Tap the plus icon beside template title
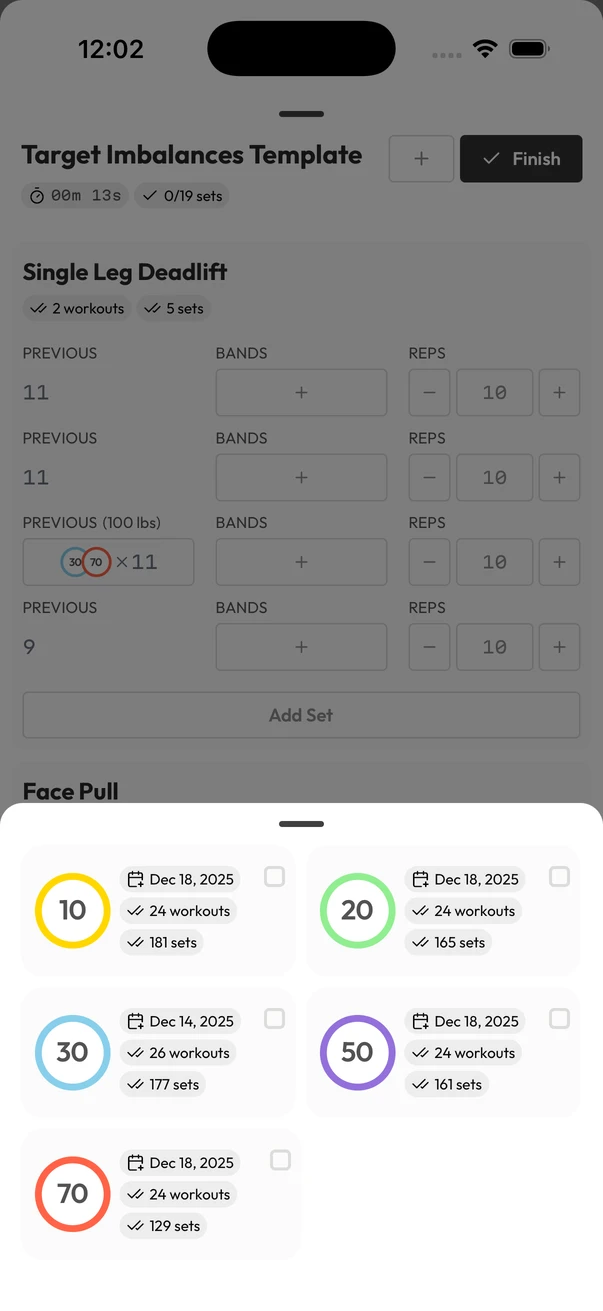This screenshot has height=1311, width=603. pyautogui.click(x=421, y=159)
